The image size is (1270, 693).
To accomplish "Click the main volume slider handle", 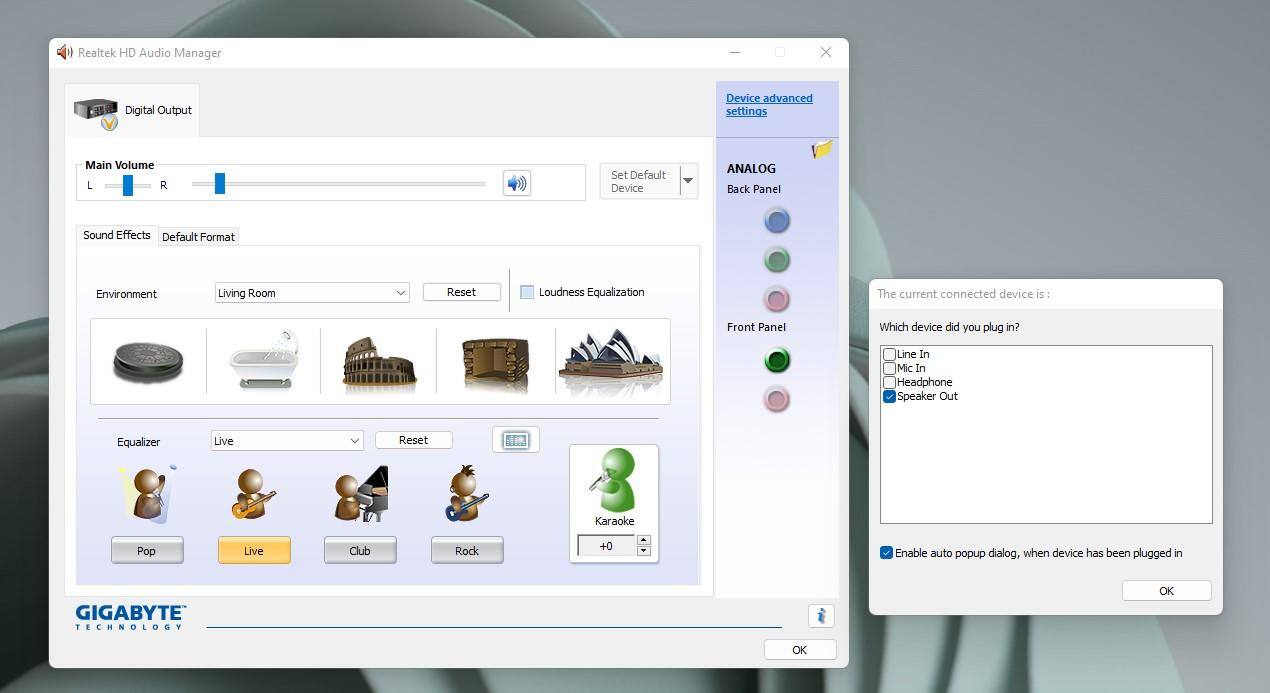I will point(219,183).
